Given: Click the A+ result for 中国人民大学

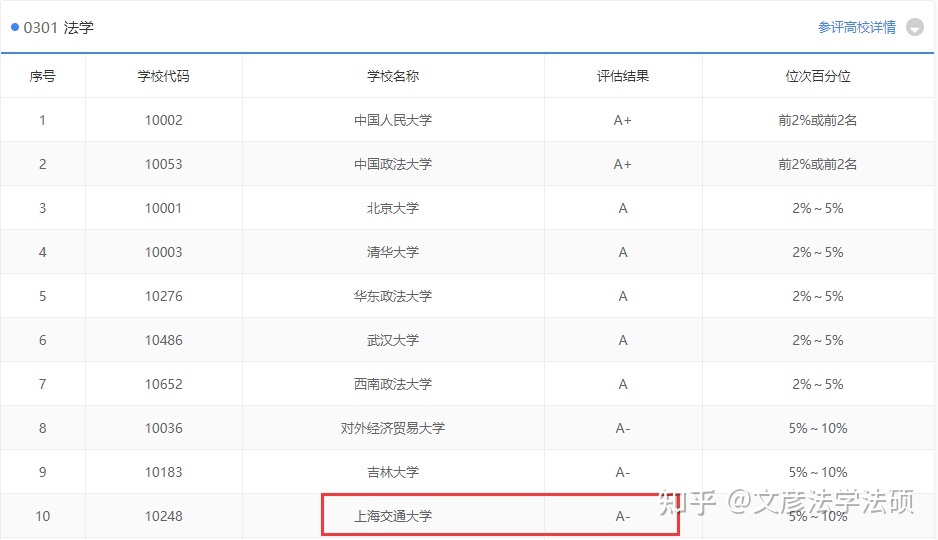Looking at the screenshot, I should [623, 120].
